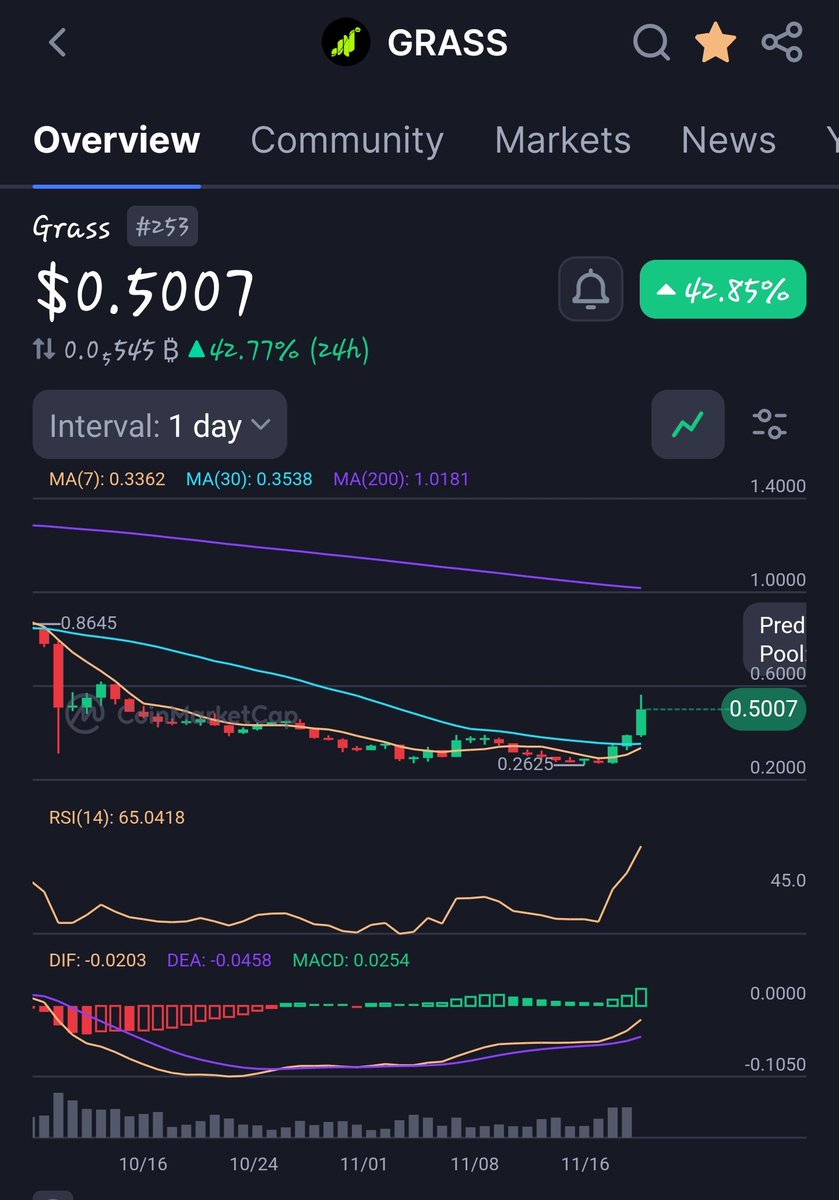This screenshot has height=1200, width=839.
Task: Click the #253 rank badge
Action: tap(162, 227)
